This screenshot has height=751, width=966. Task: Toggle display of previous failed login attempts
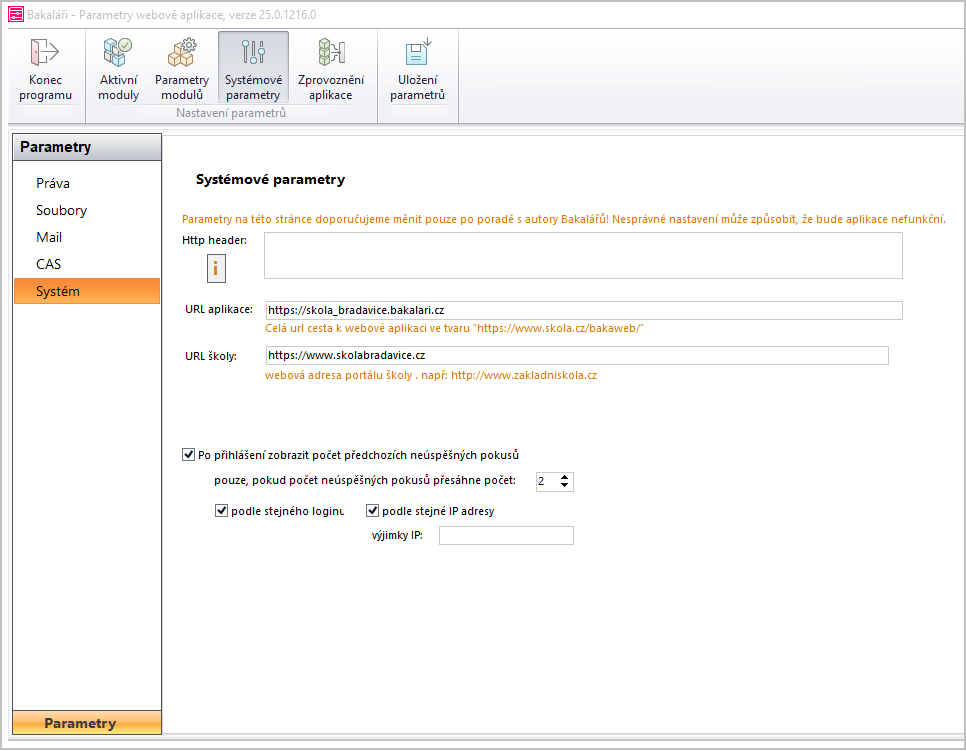(189, 455)
